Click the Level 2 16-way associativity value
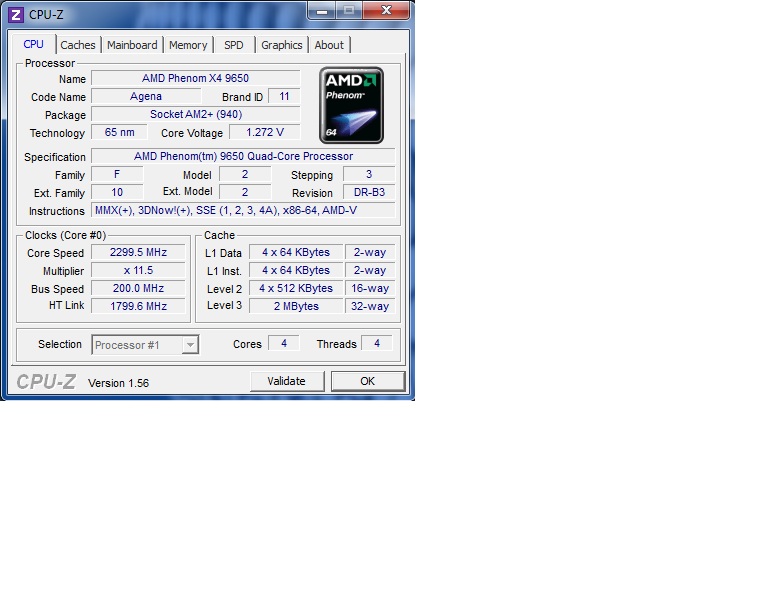Screen dimensions: 768x614 pos(370,288)
